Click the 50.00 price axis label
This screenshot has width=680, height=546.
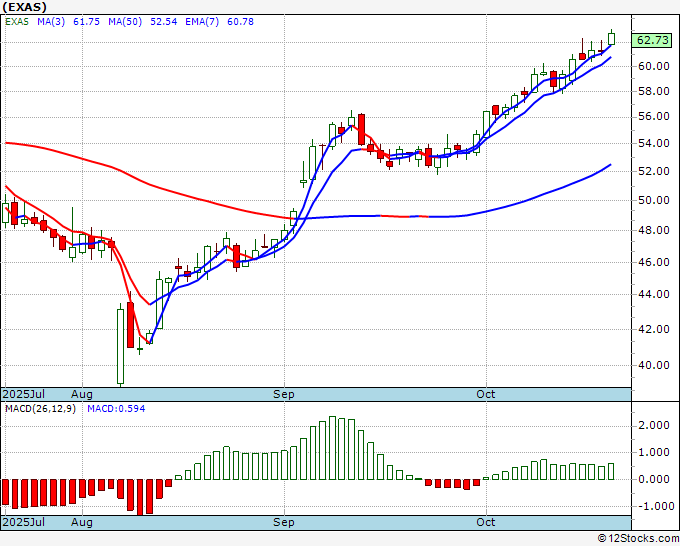click(654, 200)
